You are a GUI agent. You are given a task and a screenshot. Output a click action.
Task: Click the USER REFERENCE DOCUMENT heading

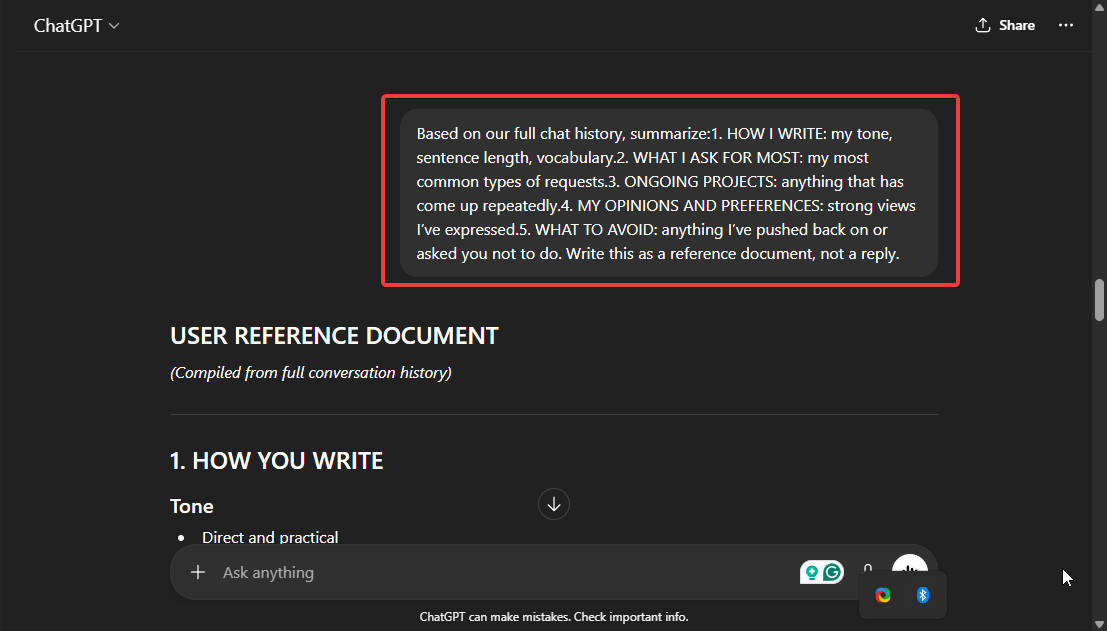coord(334,336)
